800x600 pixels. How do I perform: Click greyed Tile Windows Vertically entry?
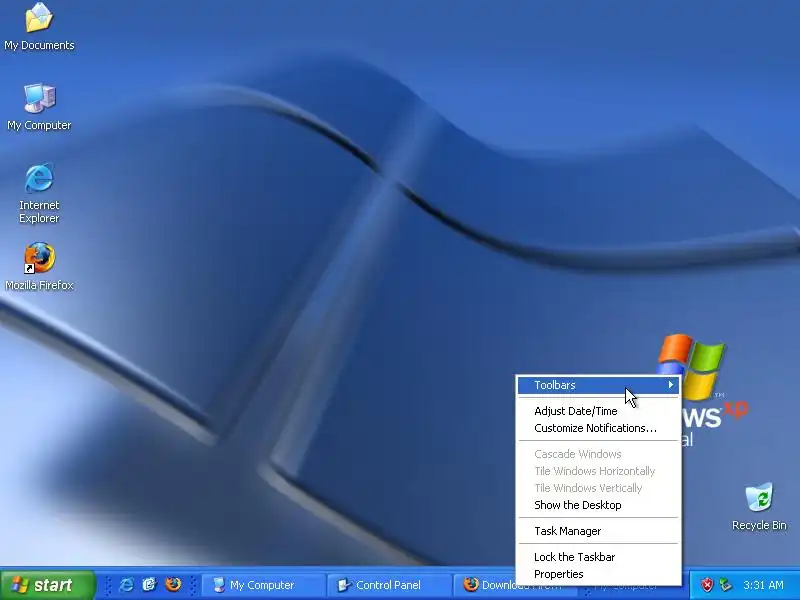click(x=598, y=488)
